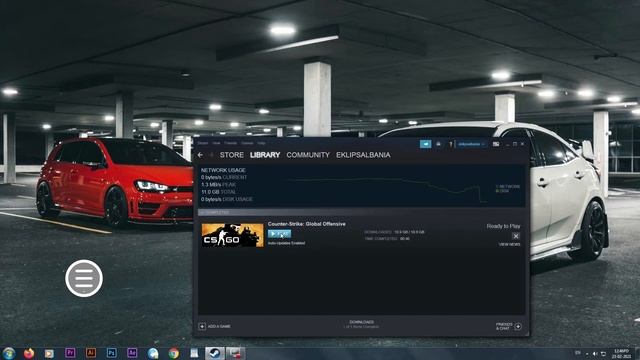
Task: Show hidden system tray icons arrow
Action: [x=587, y=354]
